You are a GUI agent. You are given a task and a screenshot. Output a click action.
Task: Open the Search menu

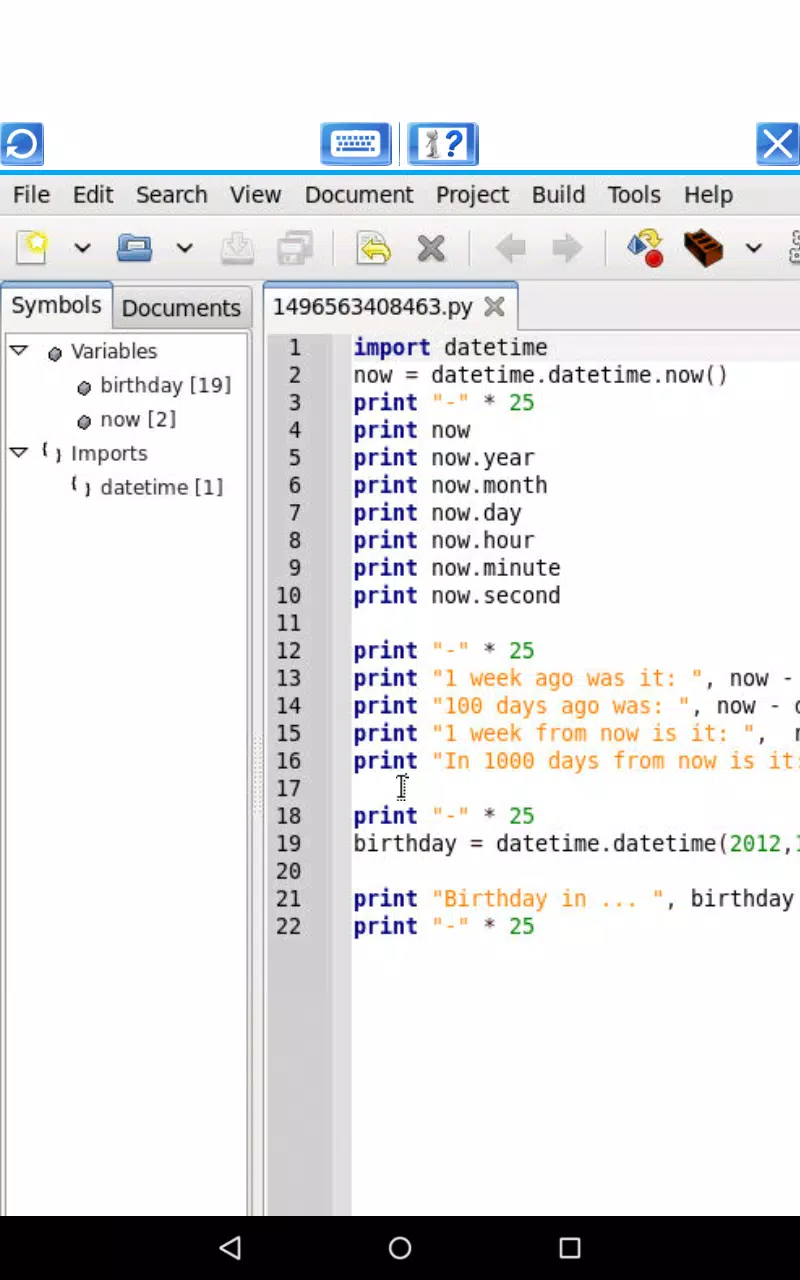[172, 195]
